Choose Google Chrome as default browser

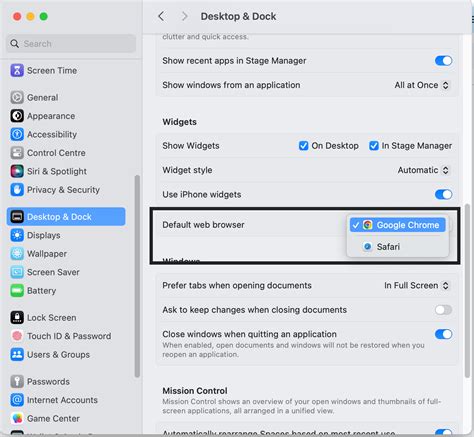[x=398, y=225]
